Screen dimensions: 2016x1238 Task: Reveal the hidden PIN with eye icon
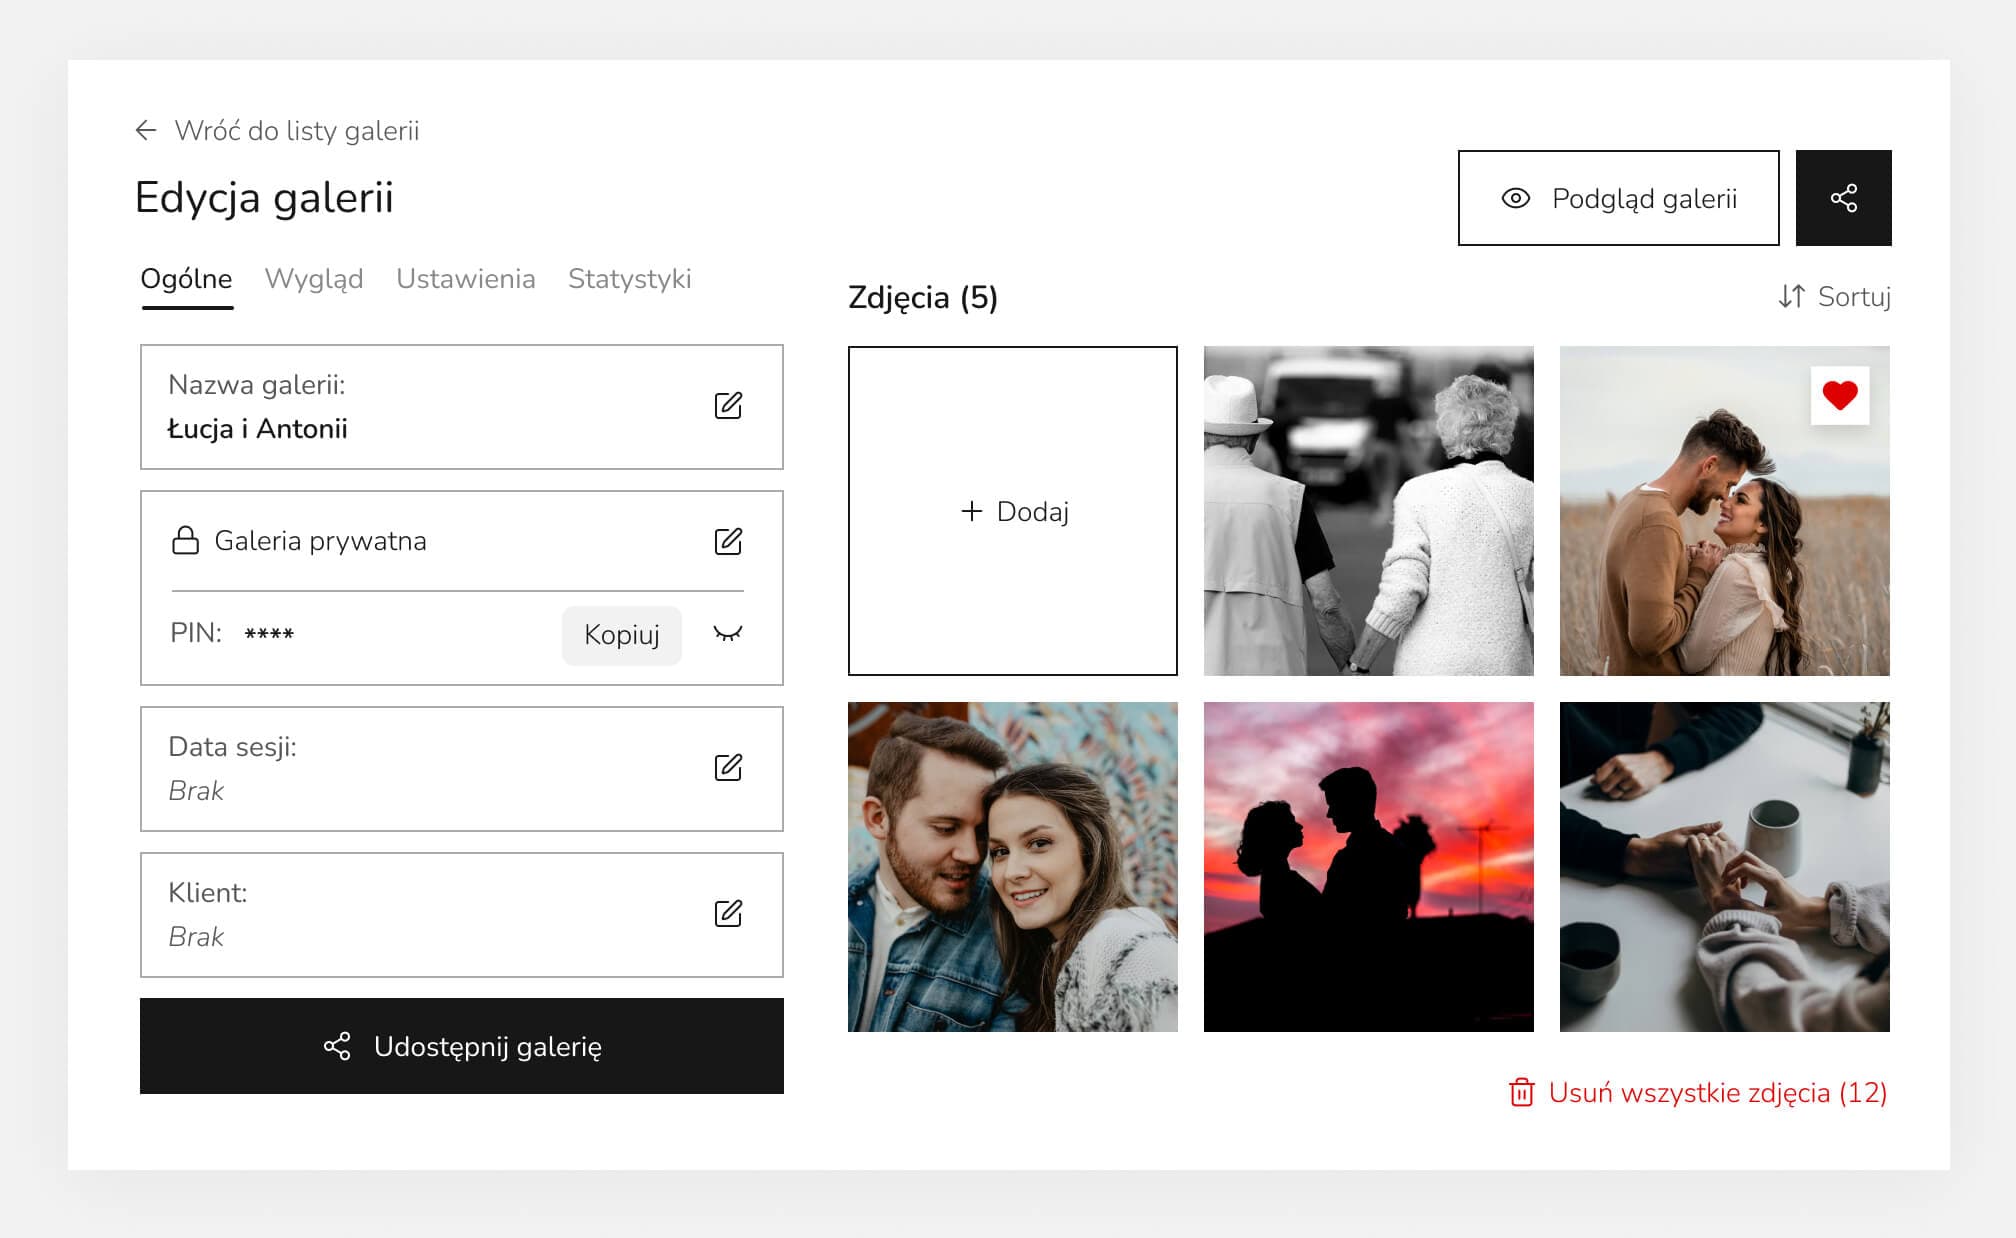727,634
